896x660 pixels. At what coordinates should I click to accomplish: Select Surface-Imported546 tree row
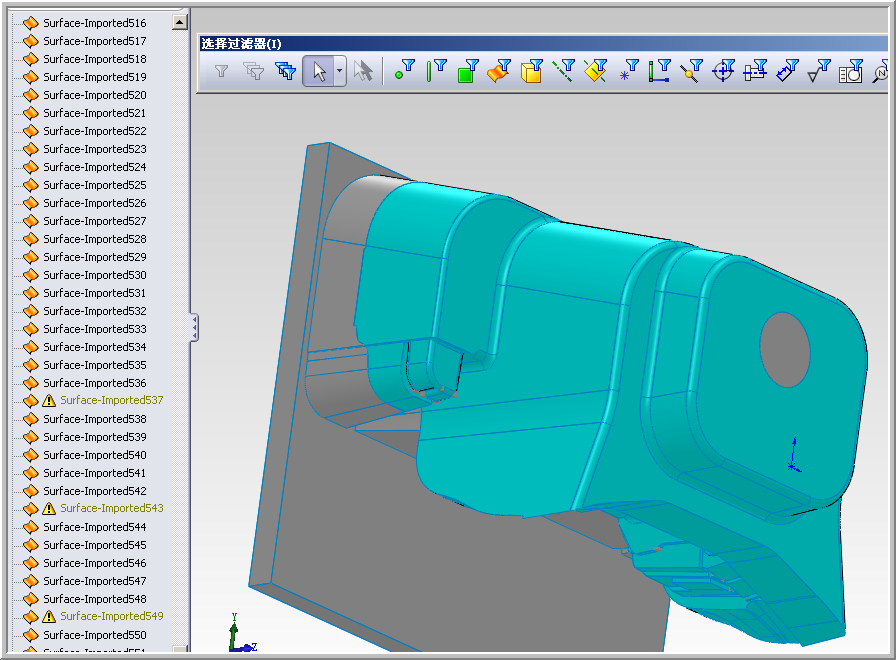click(95, 563)
